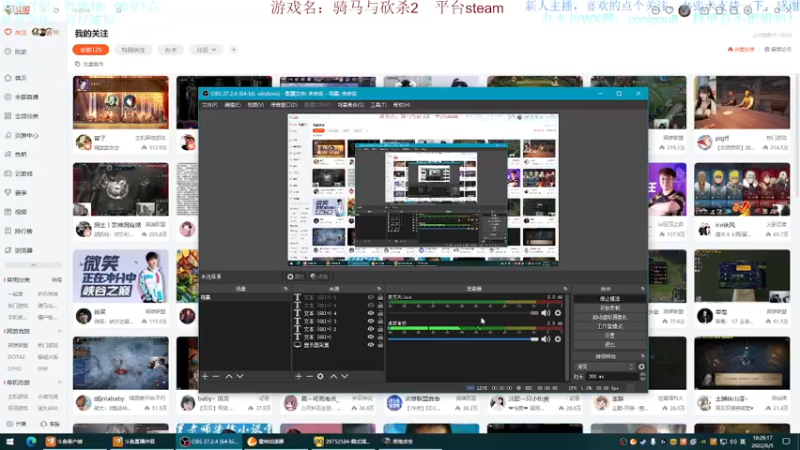Open desktop audio settings gear
800x450 pixels.
pyautogui.click(x=558, y=339)
